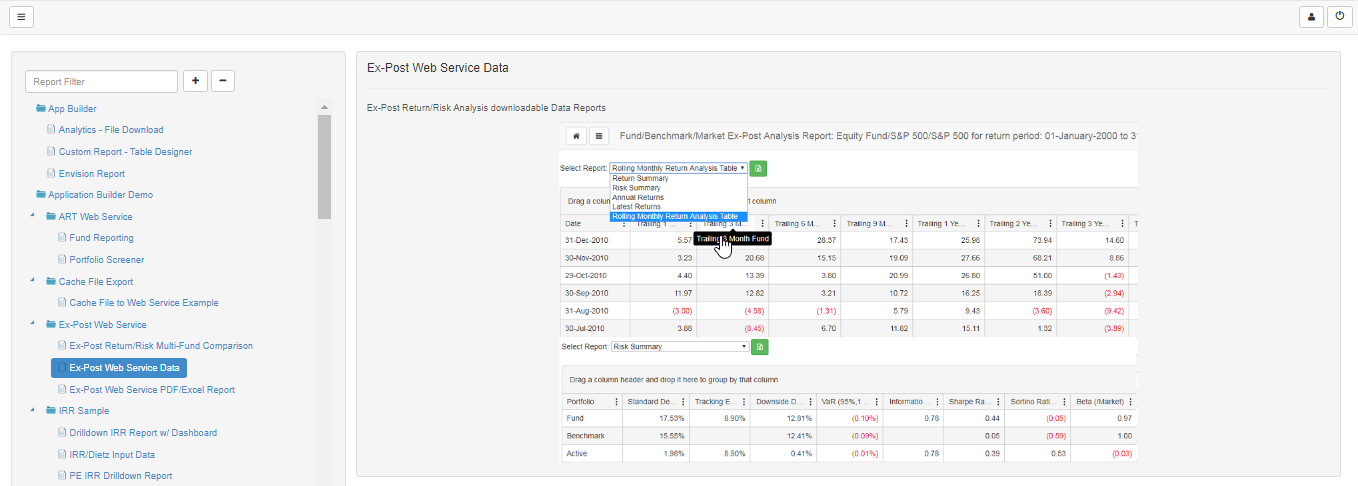Click the power/logout icon
This screenshot has width=1358, height=486.
click(1337, 17)
